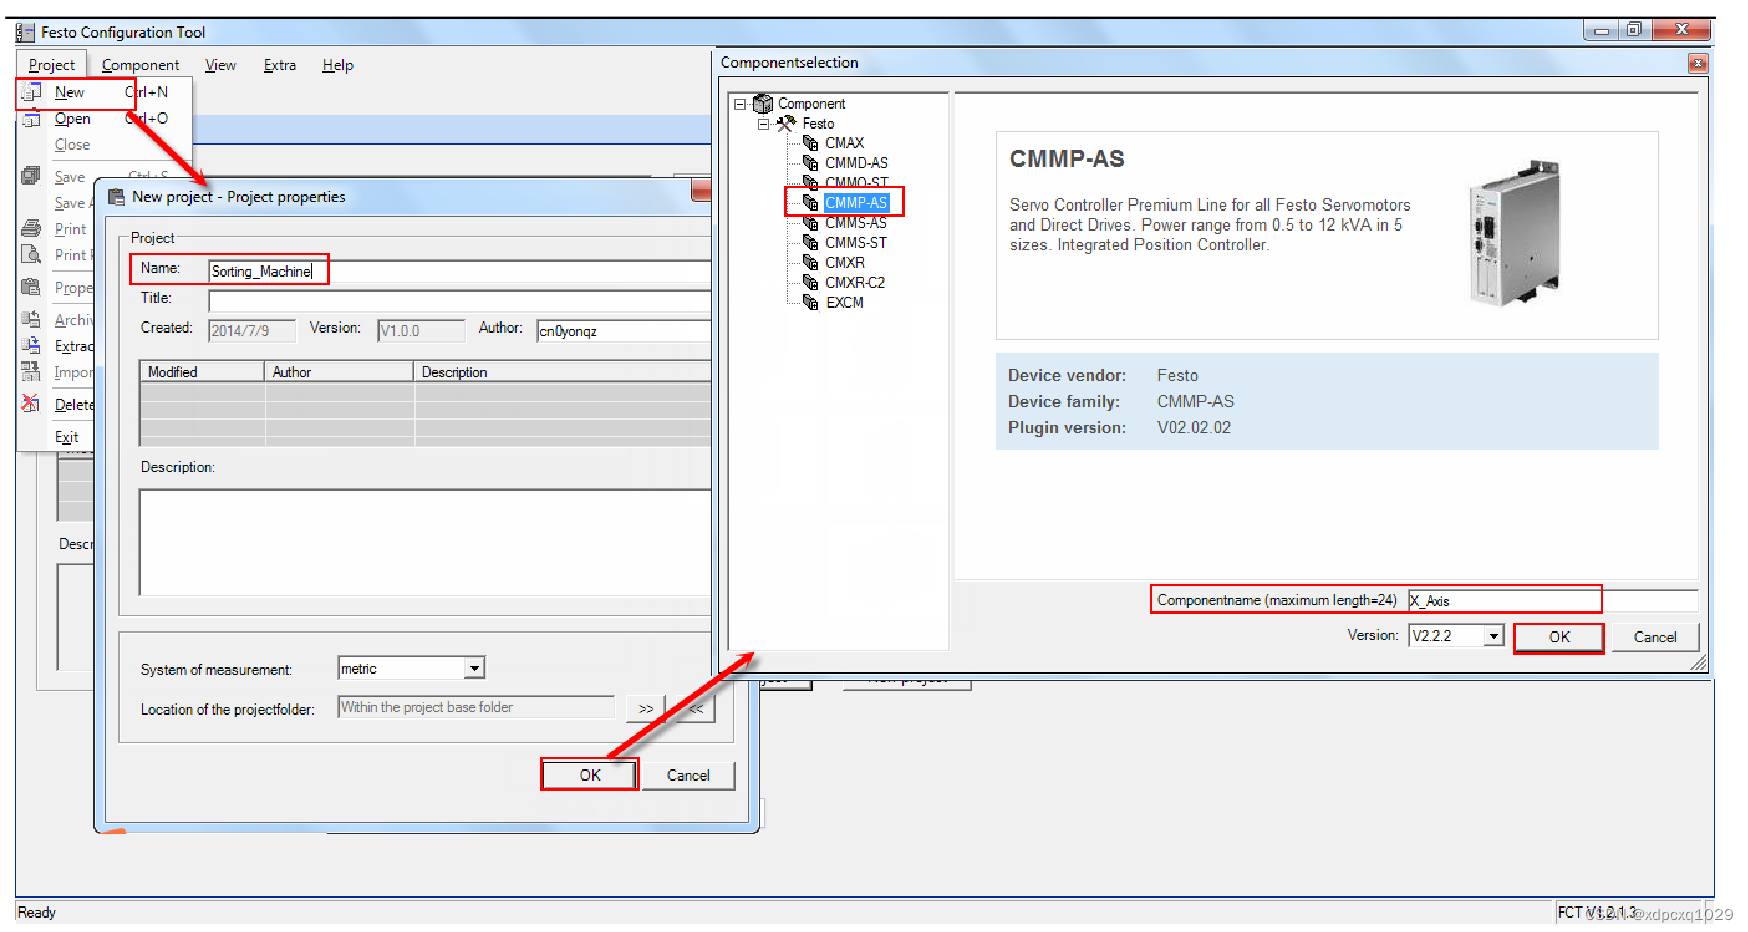1748x932 pixels.
Task: Click the Print Preview icon
Action: [30, 254]
